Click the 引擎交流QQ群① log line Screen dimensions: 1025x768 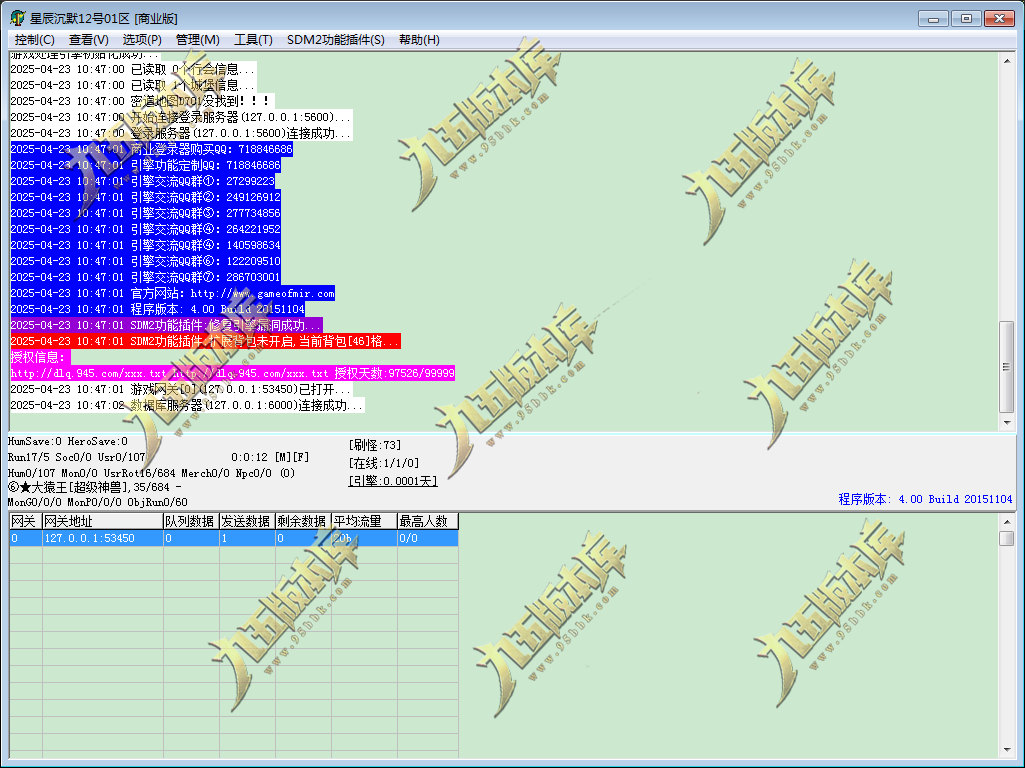pos(143,181)
